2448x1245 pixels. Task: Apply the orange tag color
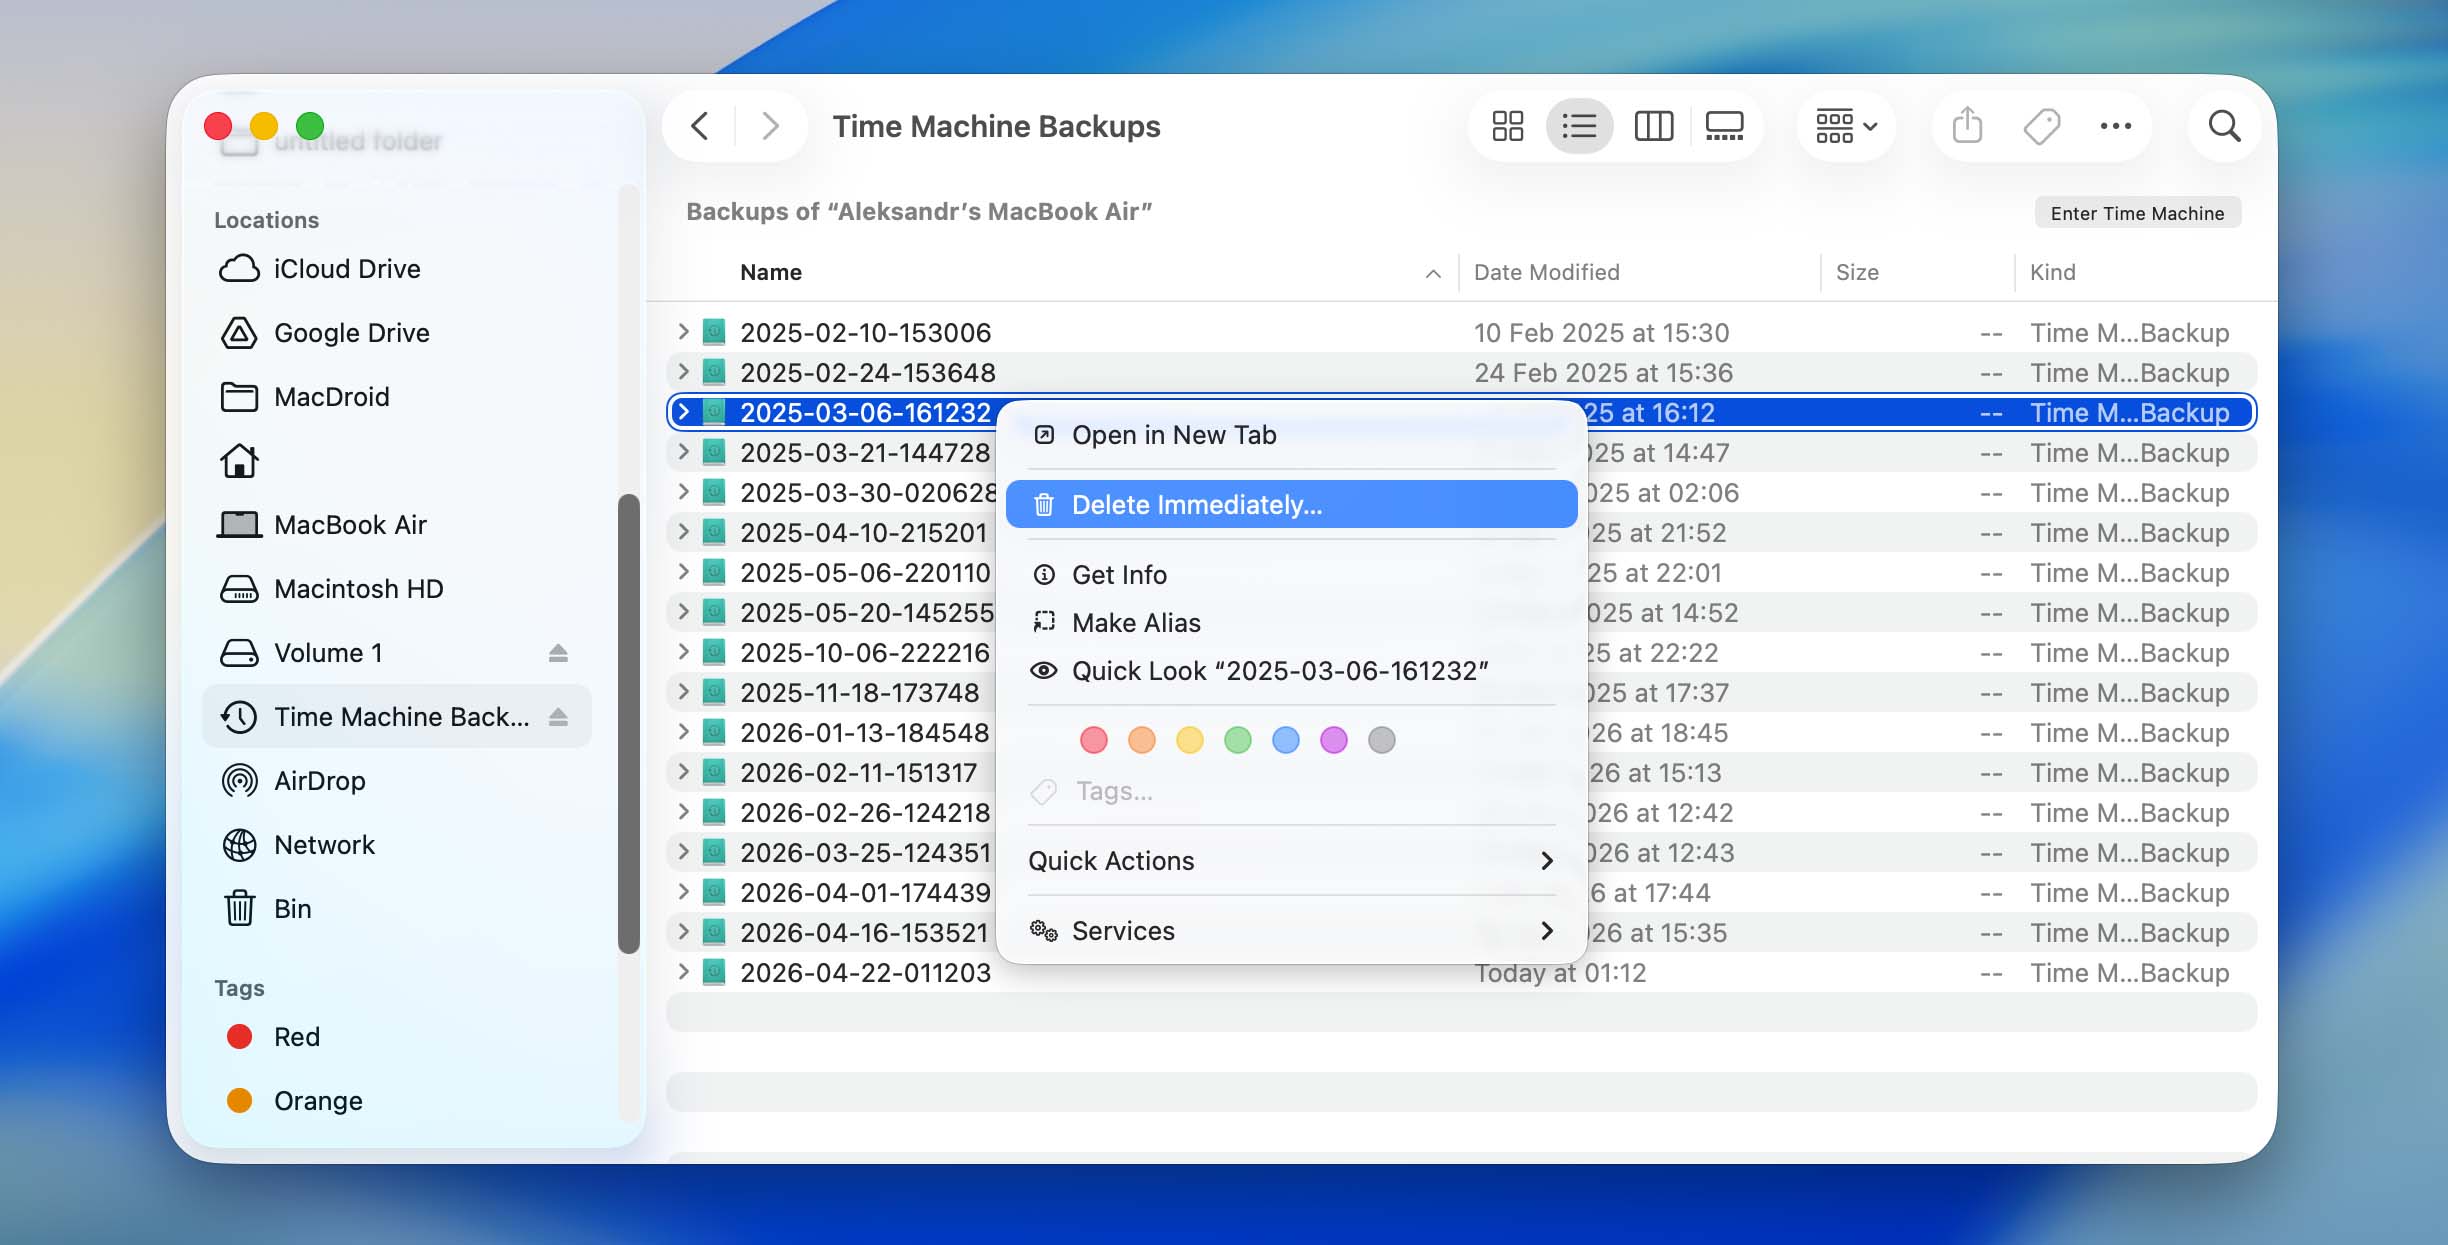click(x=1141, y=740)
